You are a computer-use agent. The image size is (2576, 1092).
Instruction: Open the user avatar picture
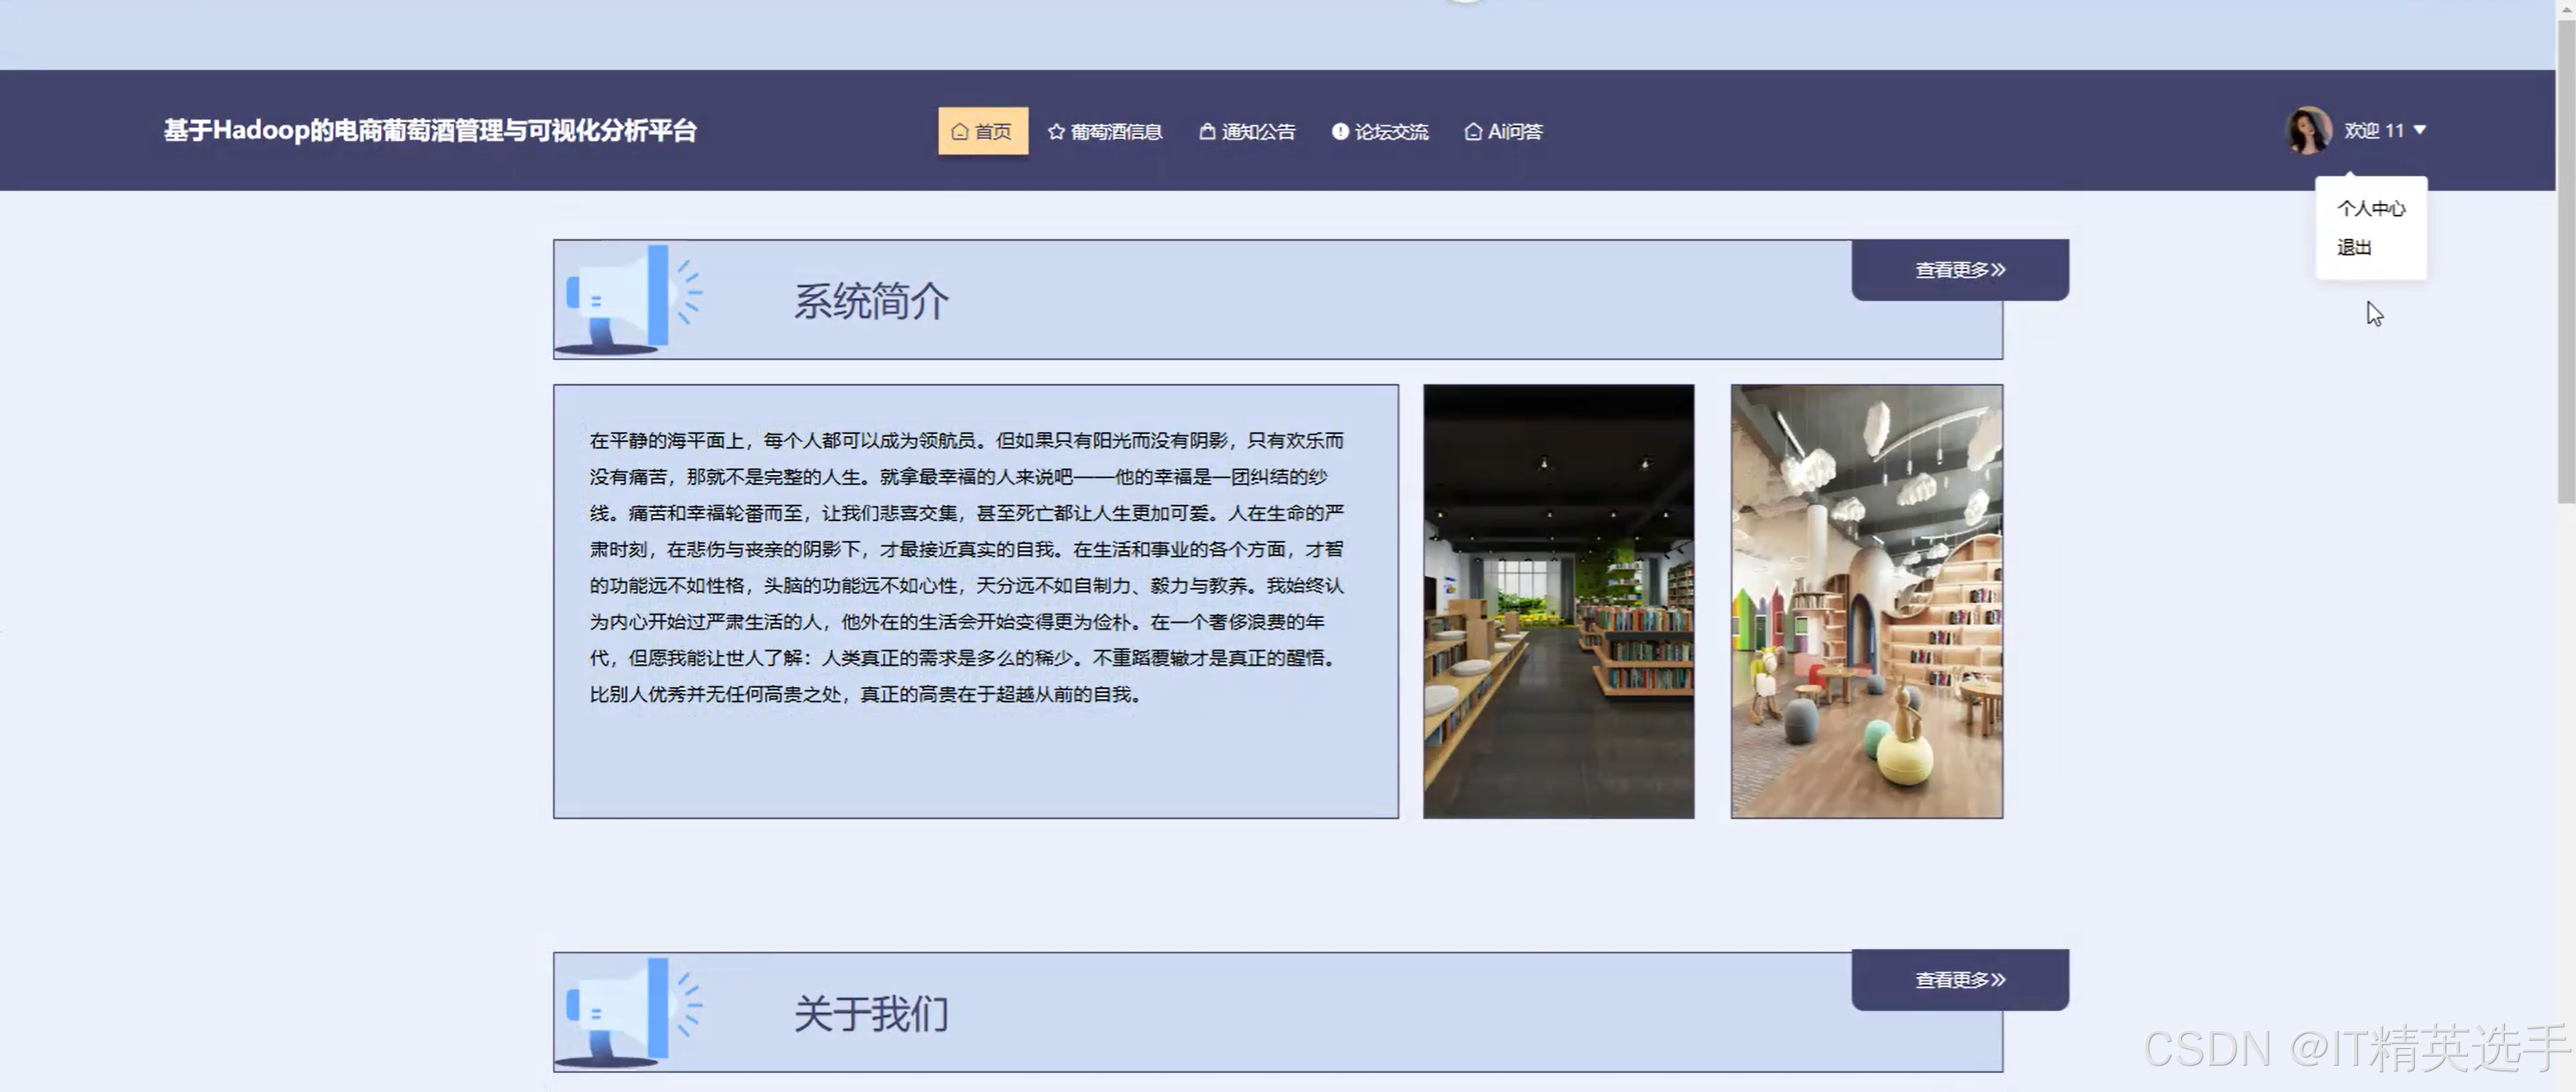tap(2308, 129)
